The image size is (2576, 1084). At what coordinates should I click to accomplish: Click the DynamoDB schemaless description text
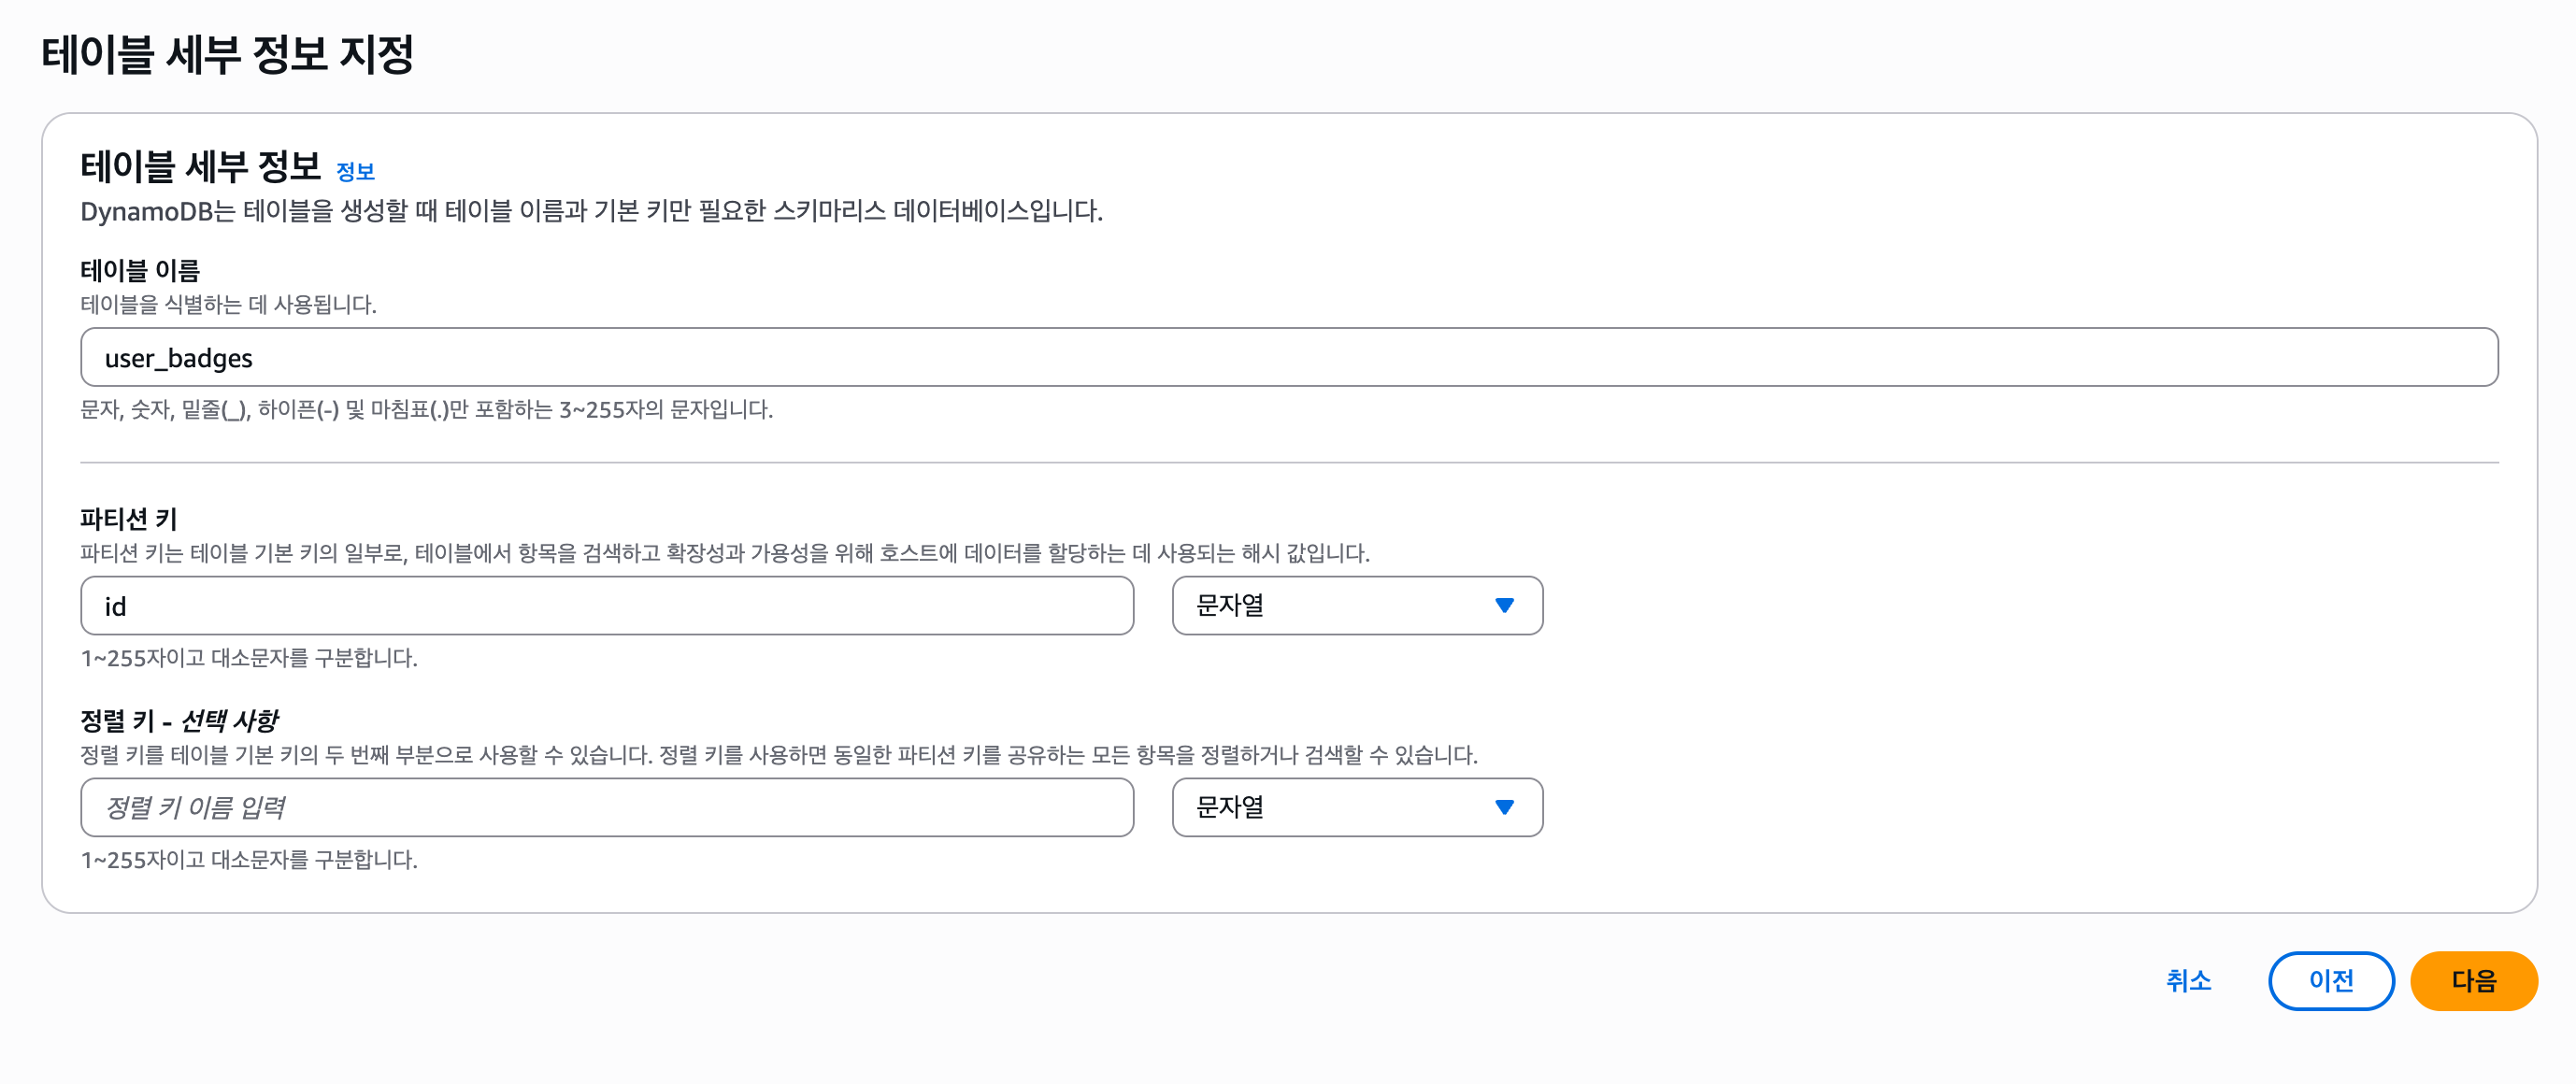(590, 212)
